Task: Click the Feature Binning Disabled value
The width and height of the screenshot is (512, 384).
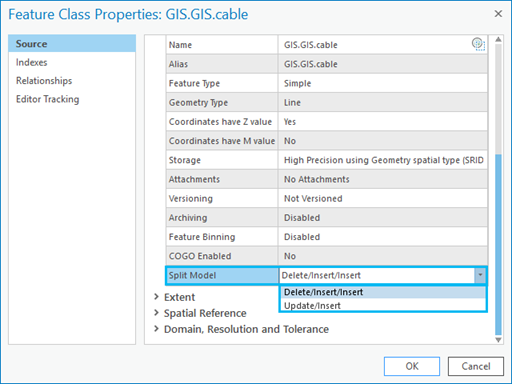Action: (x=302, y=237)
